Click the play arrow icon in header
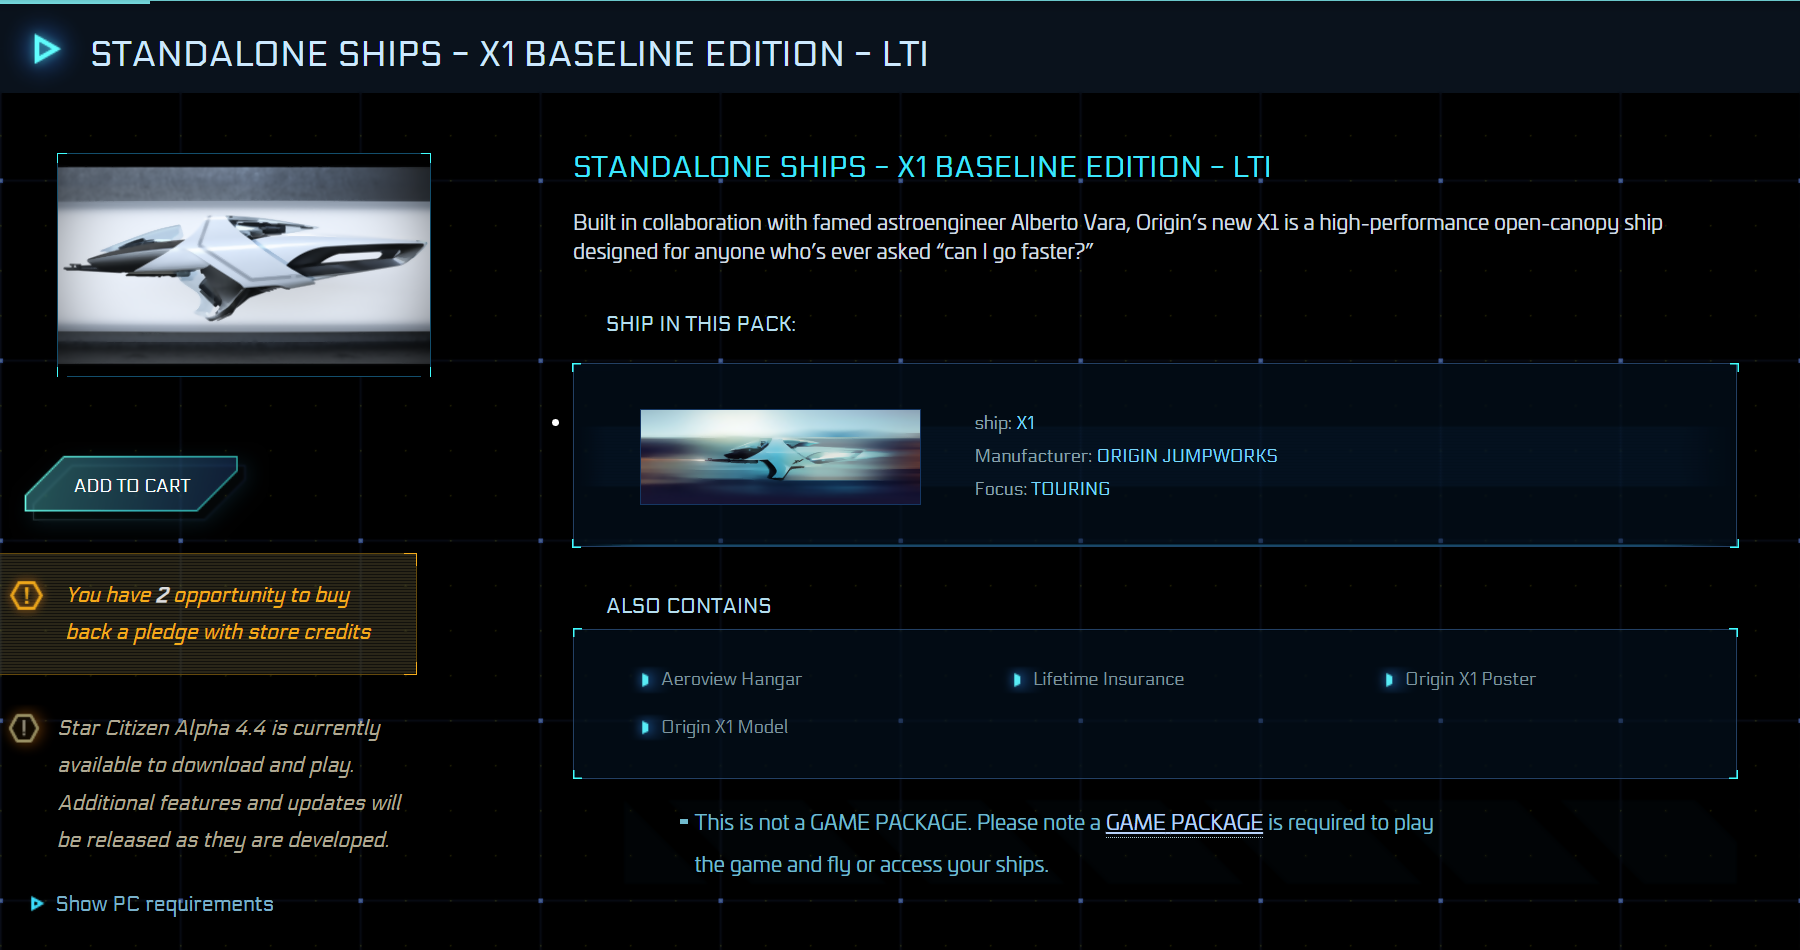1800x950 pixels. (46, 49)
